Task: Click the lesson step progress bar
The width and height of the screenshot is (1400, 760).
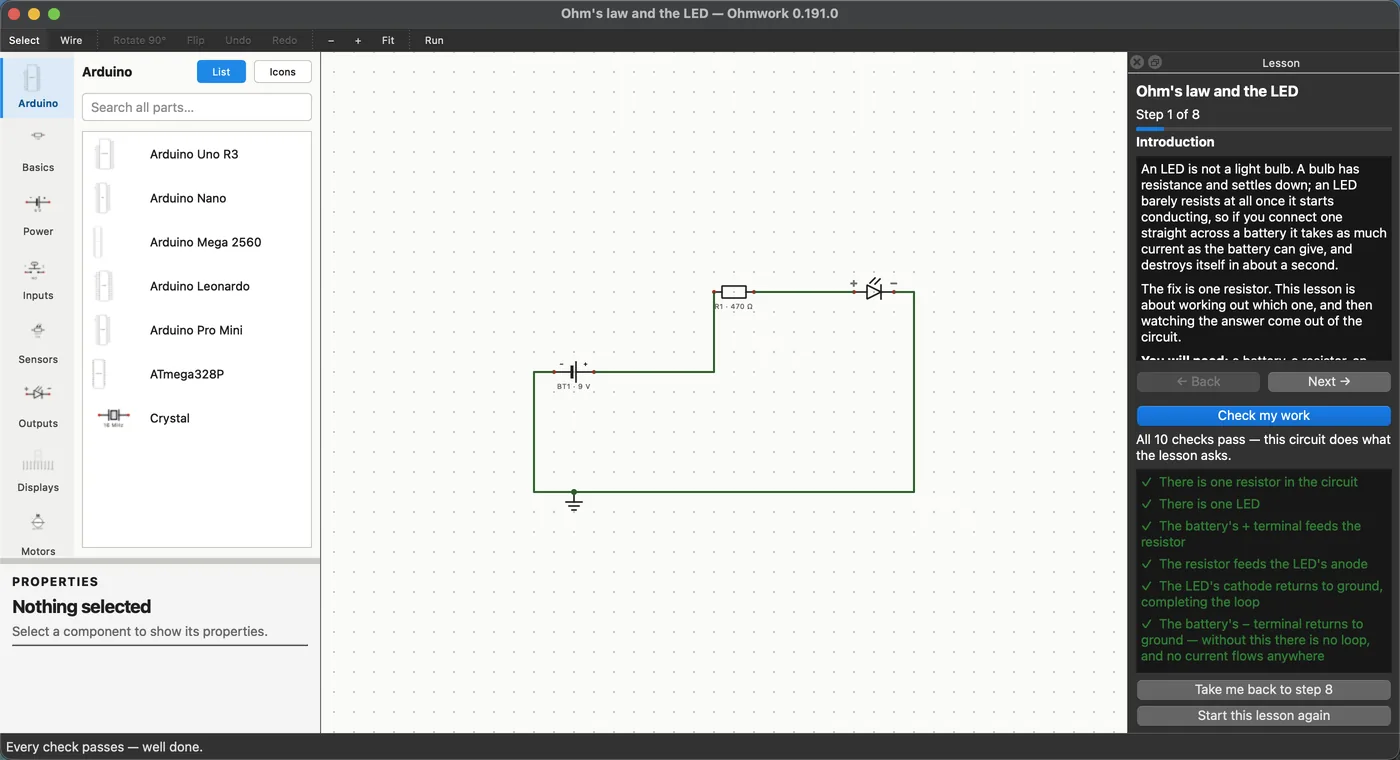Action: tap(1264, 129)
